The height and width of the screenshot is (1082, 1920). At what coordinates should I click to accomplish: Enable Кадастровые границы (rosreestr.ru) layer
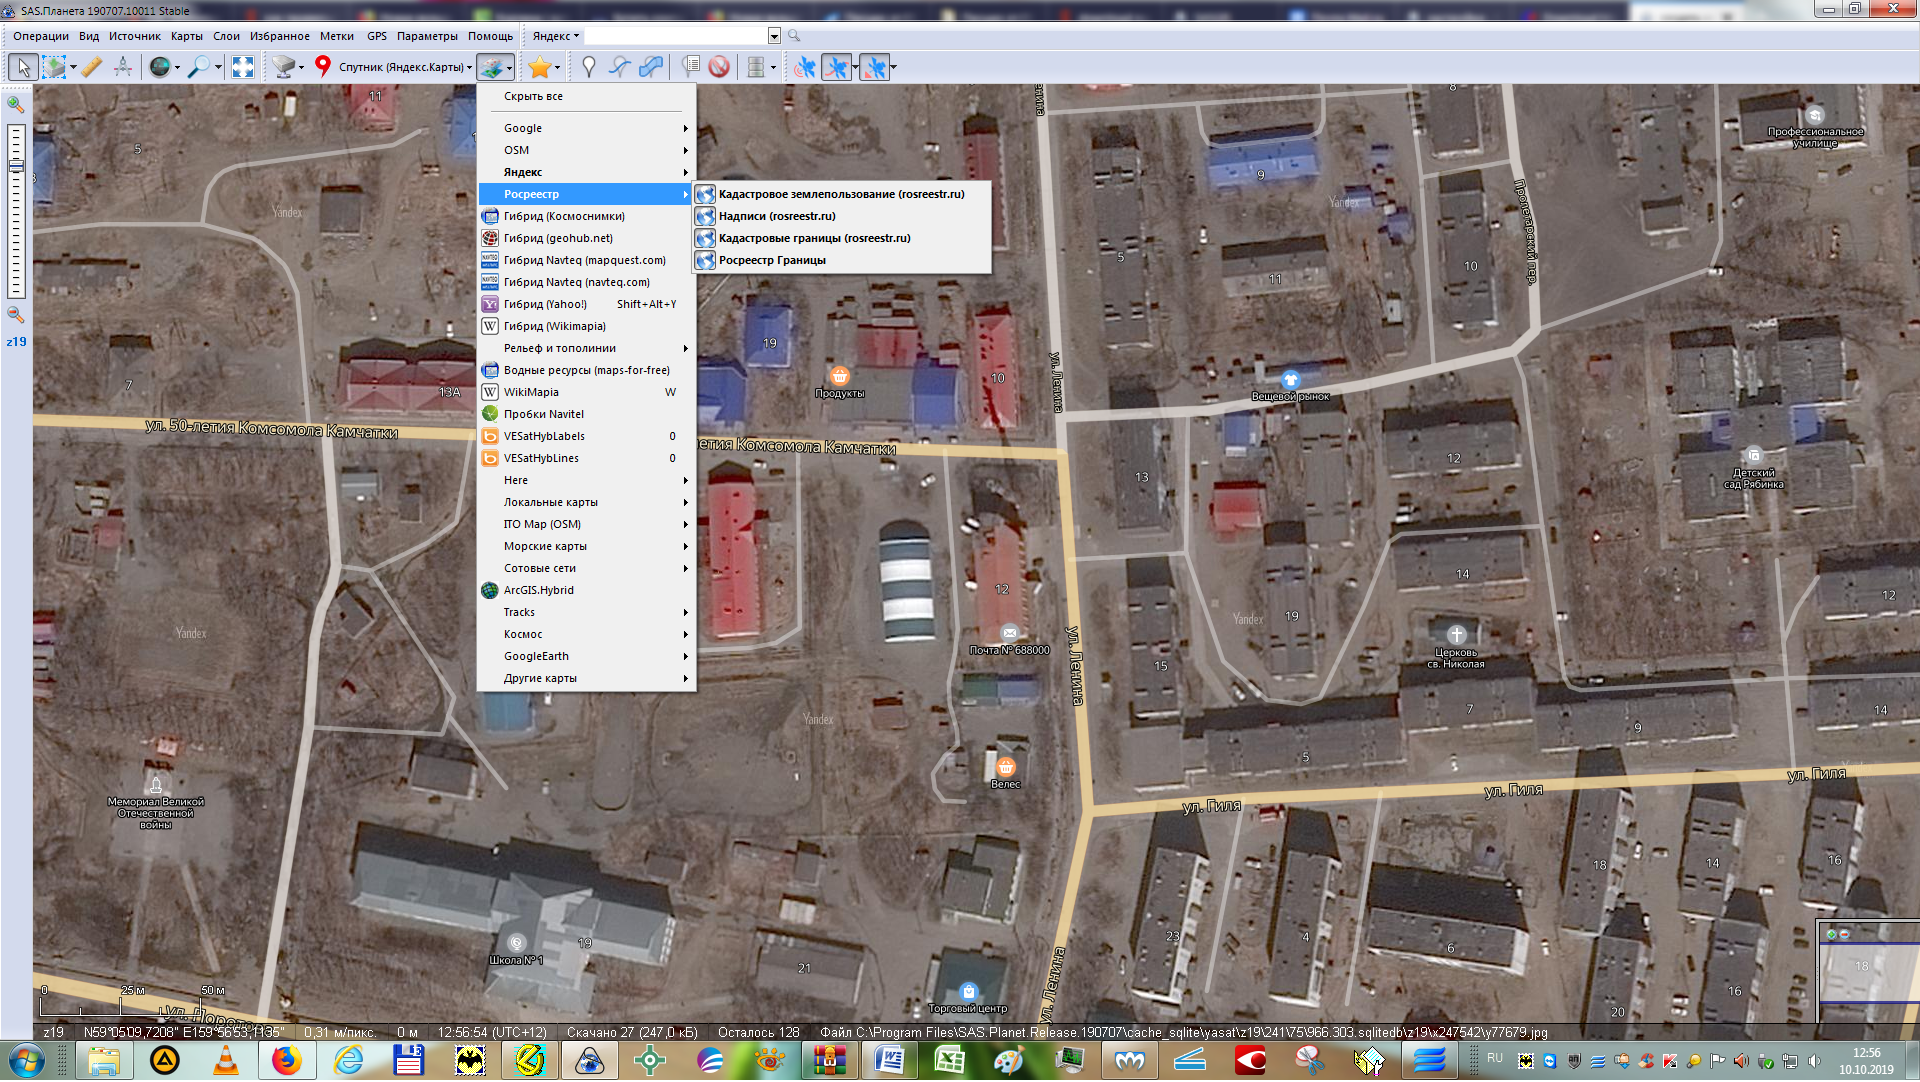(x=814, y=238)
